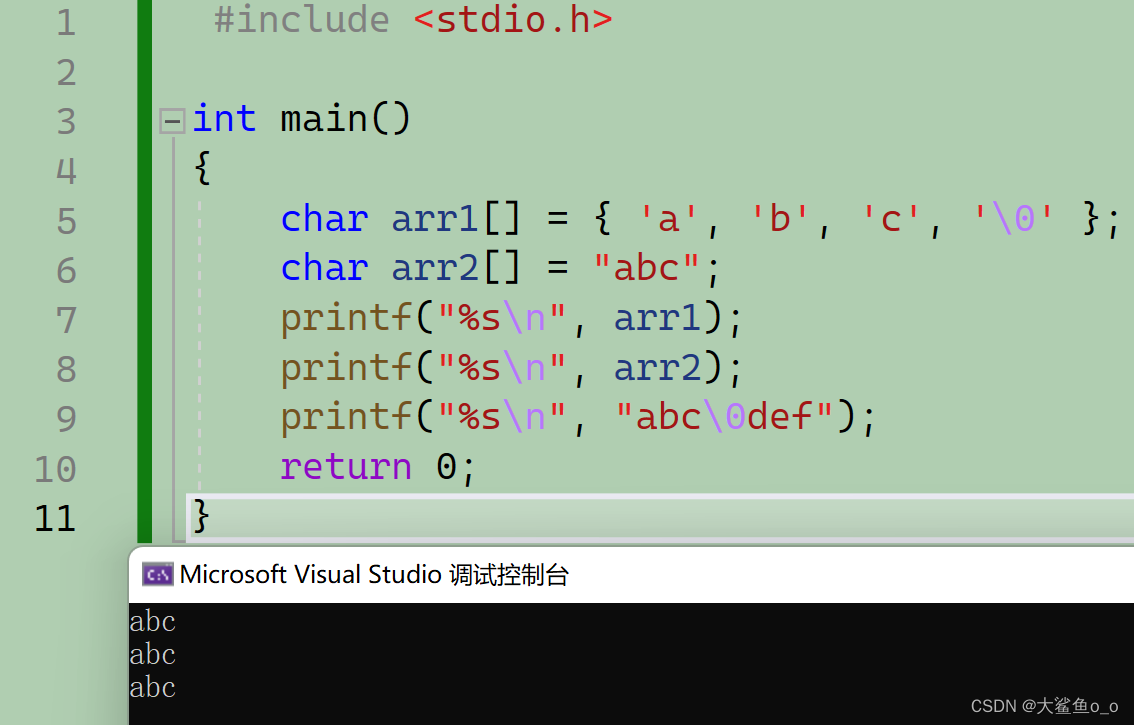Click the 'char' keyword on the arr1 line
This screenshot has height=725, width=1134.
tap(324, 219)
